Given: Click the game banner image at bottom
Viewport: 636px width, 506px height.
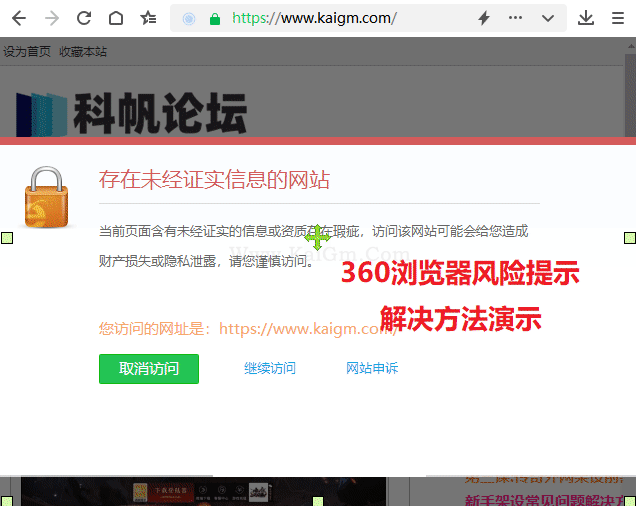Looking at the screenshot, I should [x=203, y=491].
